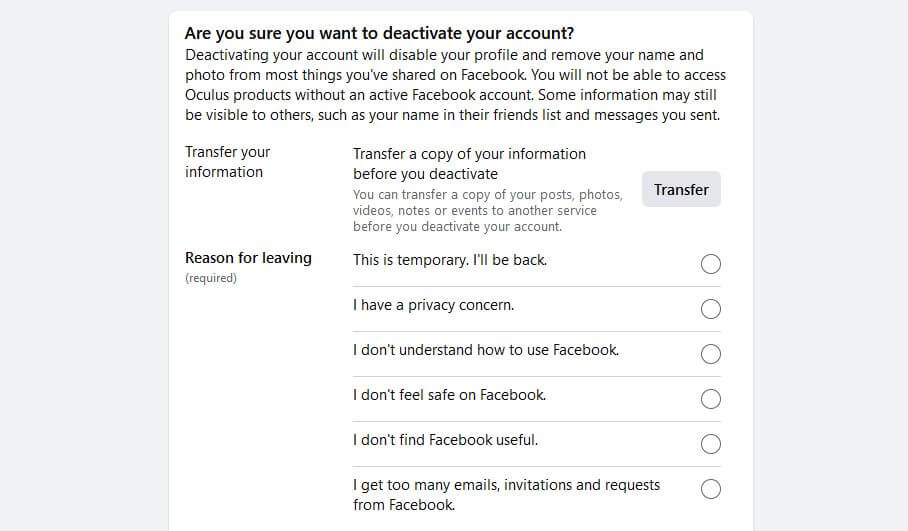
Task: Click the "Transfer your information" section label
Action: coord(227,162)
